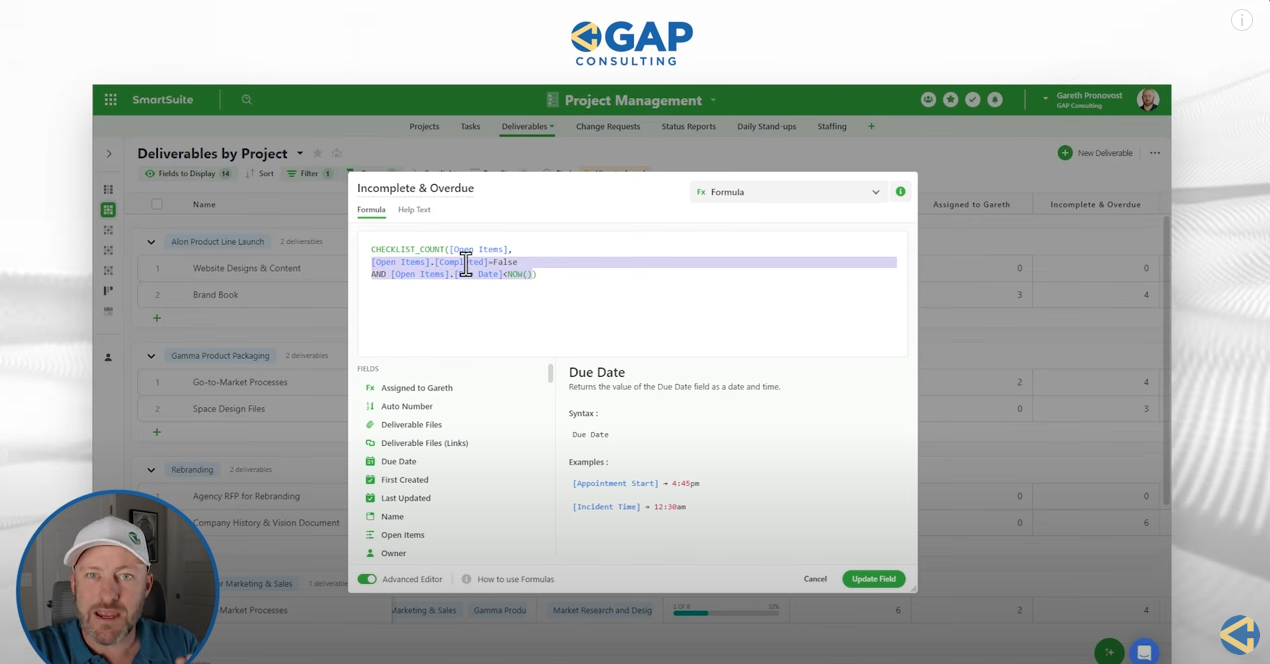This screenshot has height=664, width=1270.
Task: Click the Update Field button
Action: pyautogui.click(x=874, y=579)
